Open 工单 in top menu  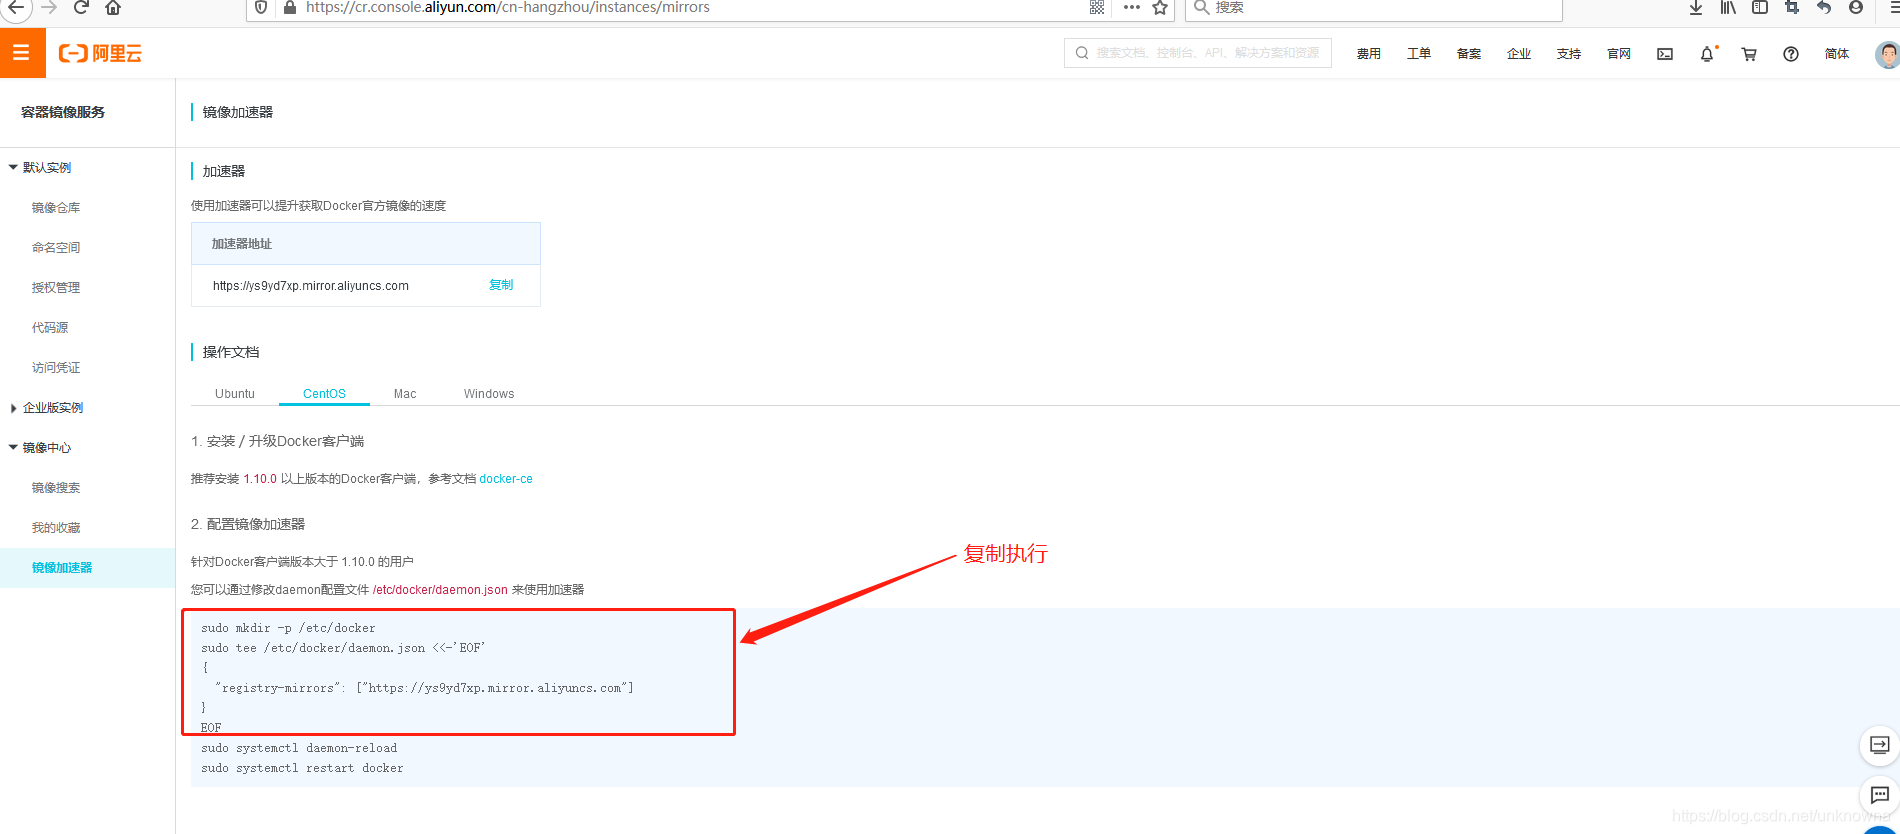point(1419,54)
